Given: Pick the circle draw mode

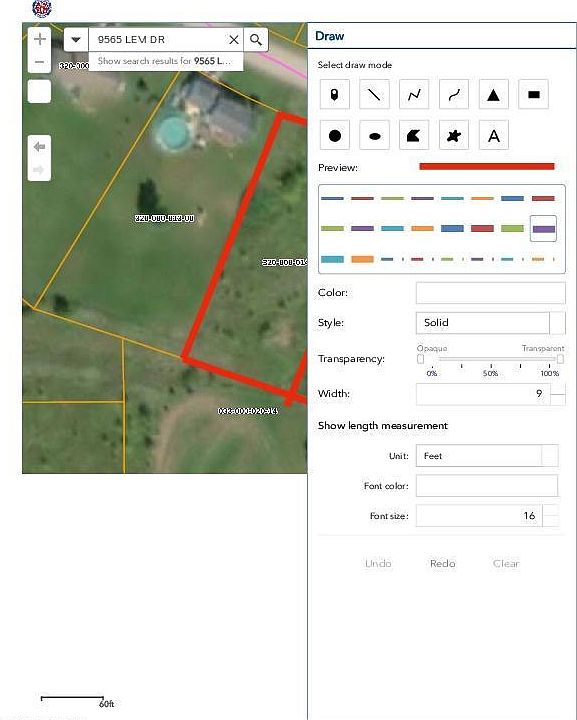Looking at the screenshot, I should click(334, 135).
